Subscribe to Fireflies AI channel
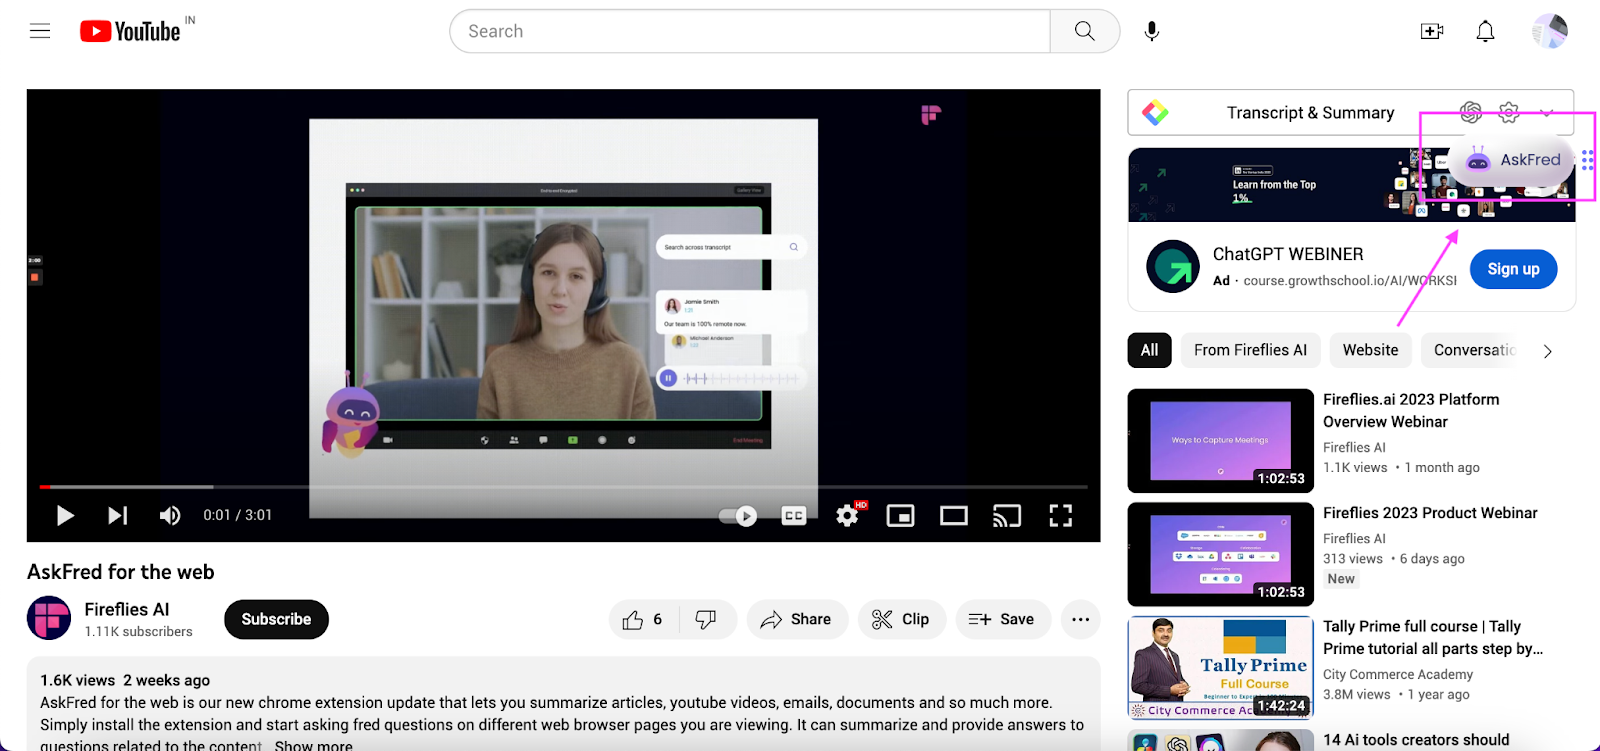The height and width of the screenshot is (751, 1600). click(x=277, y=620)
